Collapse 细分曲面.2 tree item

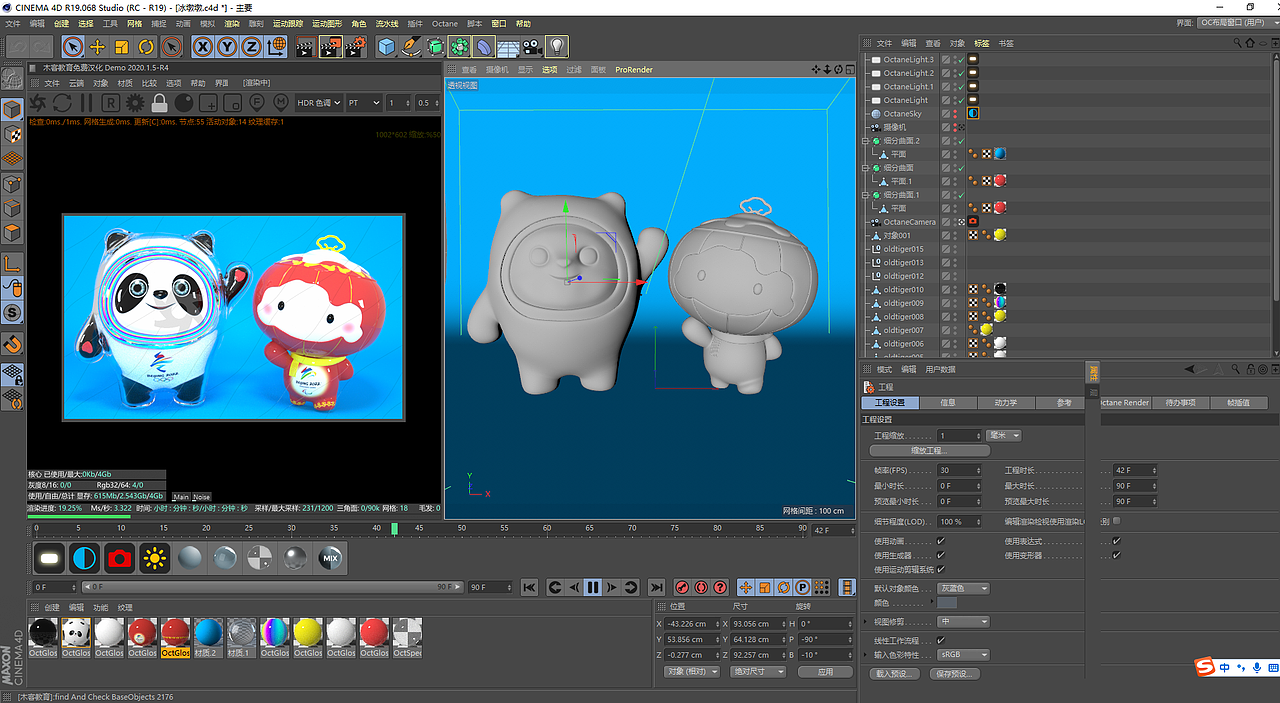(x=865, y=141)
